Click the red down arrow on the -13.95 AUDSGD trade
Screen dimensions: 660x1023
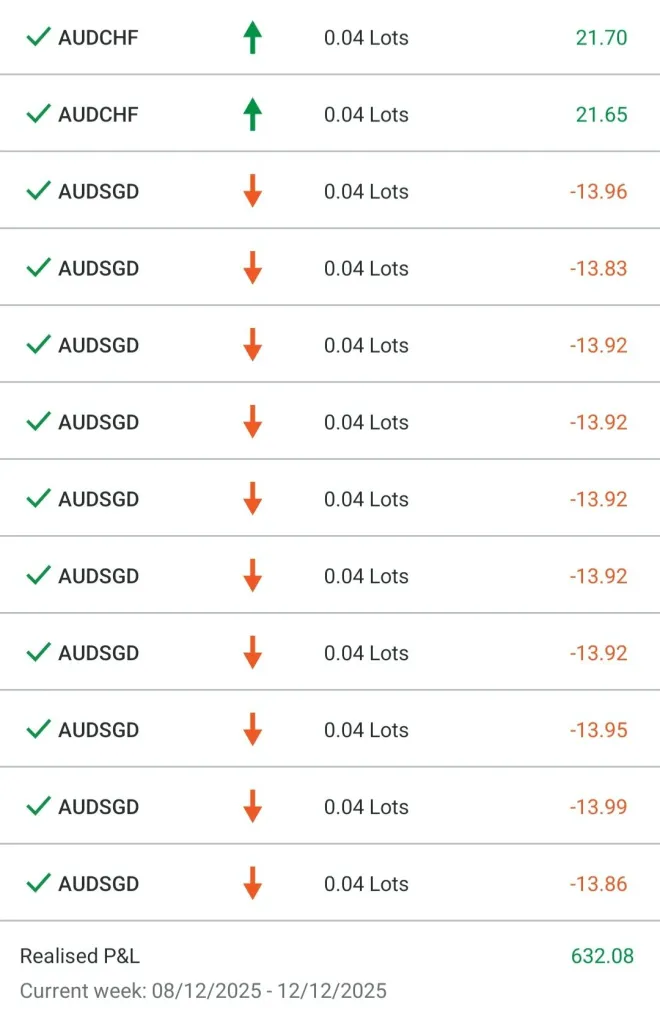click(252, 730)
